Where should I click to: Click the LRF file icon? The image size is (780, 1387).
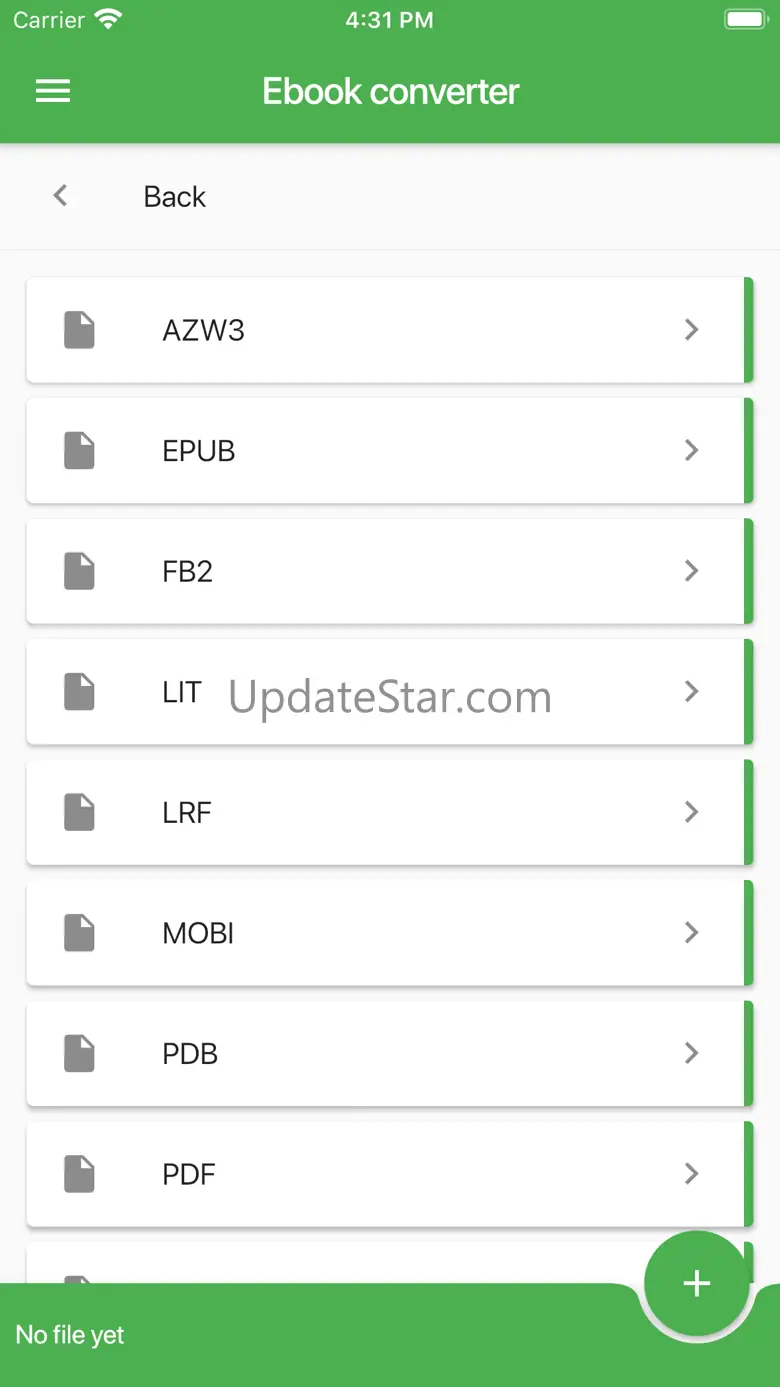(x=79, y=812)
